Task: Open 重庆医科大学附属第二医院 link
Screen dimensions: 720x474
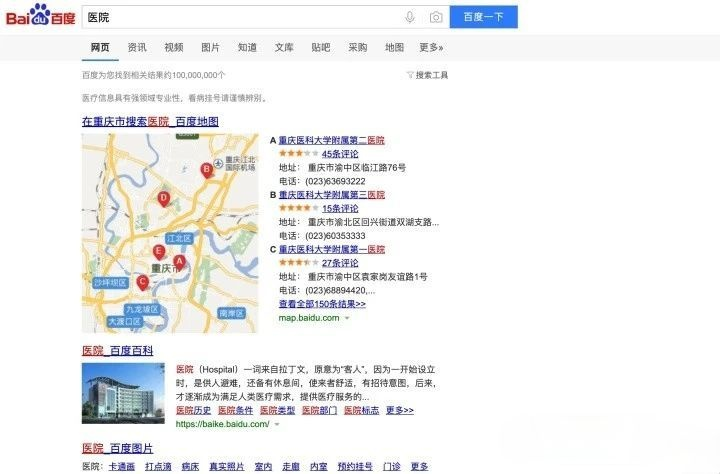Action: point(332,140)
